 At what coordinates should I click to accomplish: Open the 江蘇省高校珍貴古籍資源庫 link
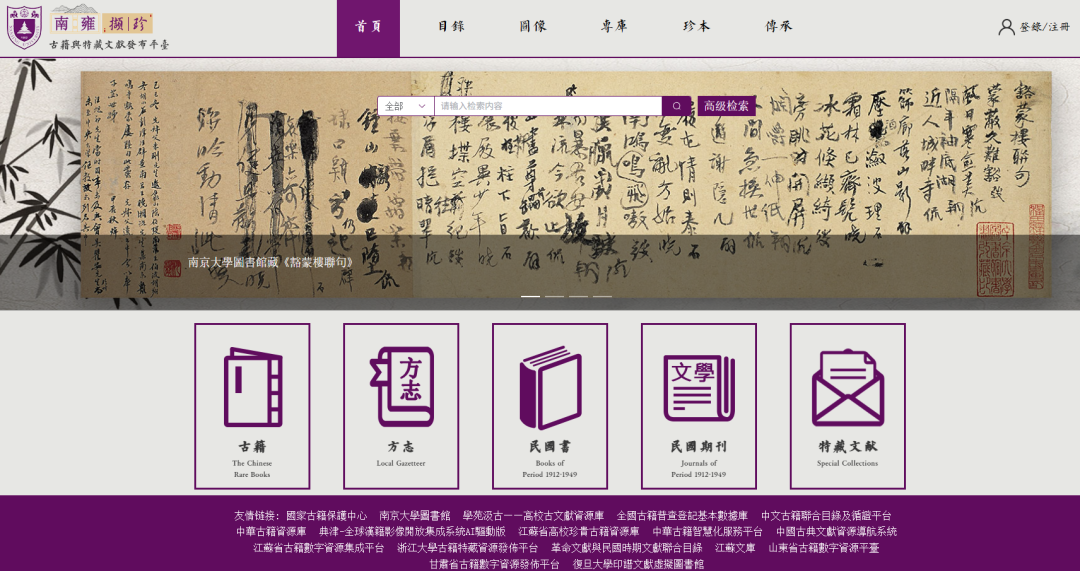579,532
